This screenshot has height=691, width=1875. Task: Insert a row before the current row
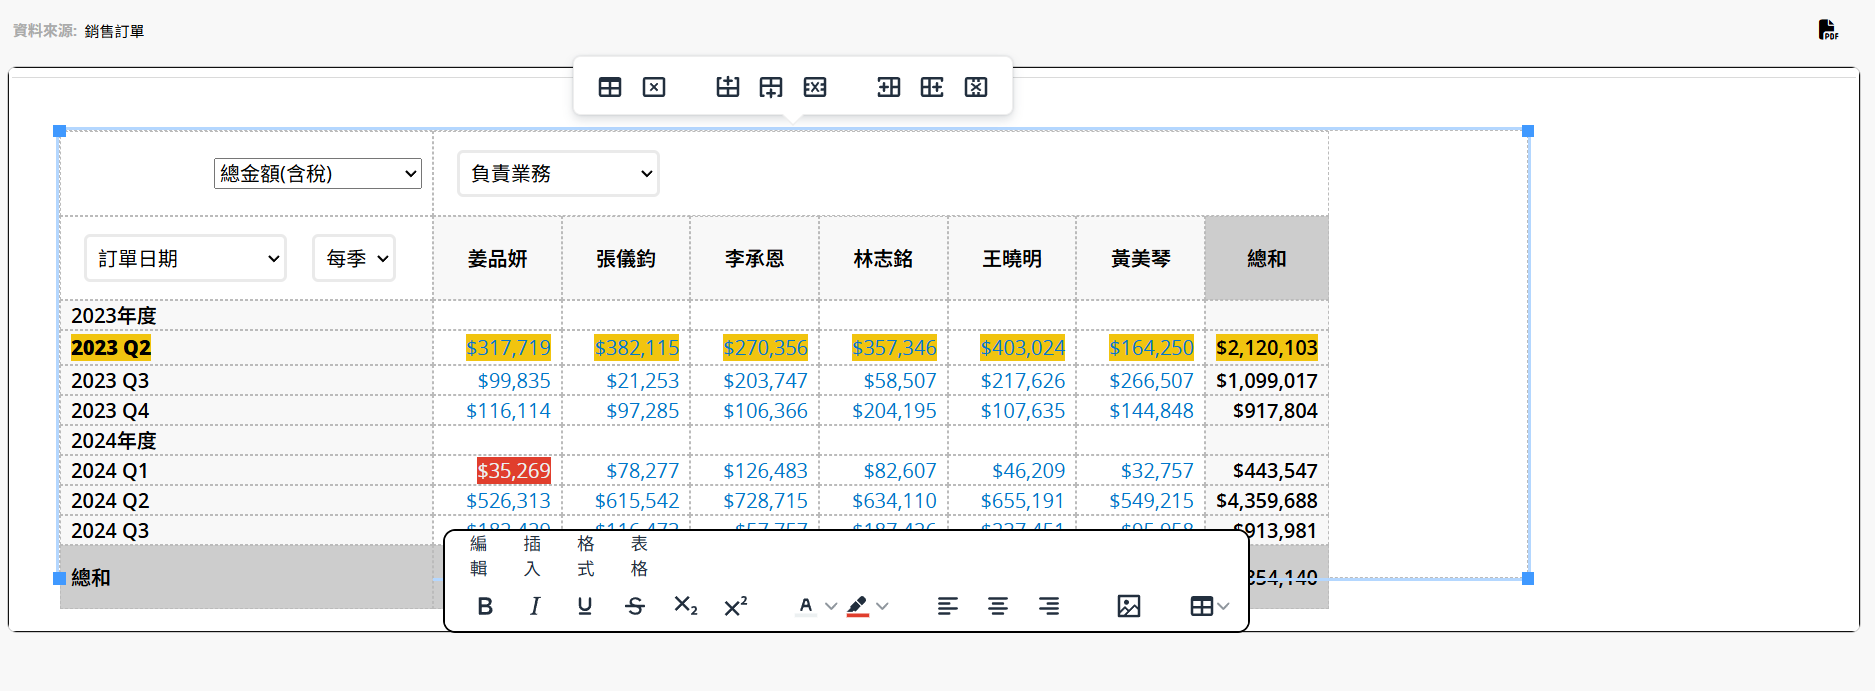pos(728,87)
